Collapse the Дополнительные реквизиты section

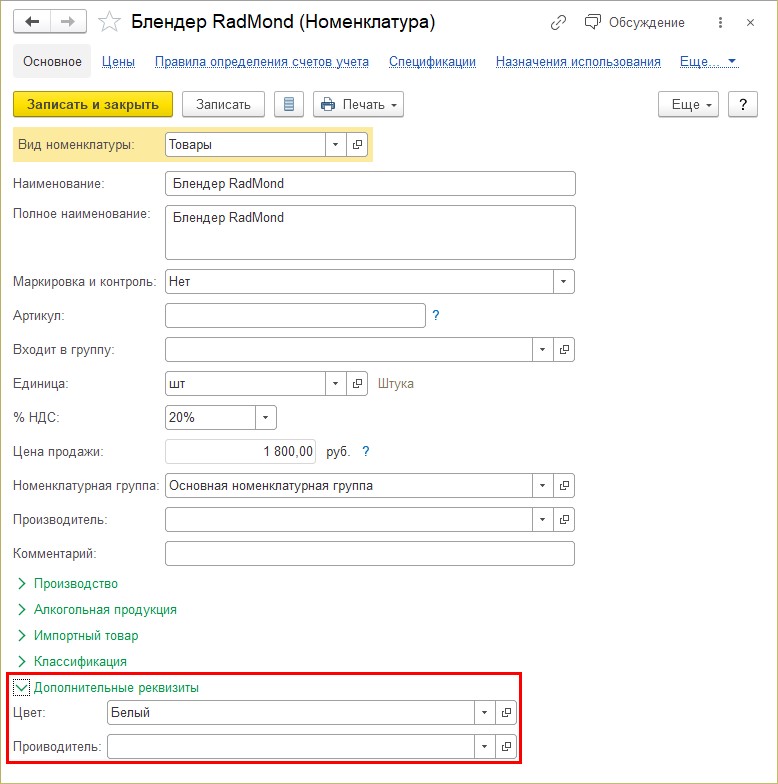(x=22, y=688)
